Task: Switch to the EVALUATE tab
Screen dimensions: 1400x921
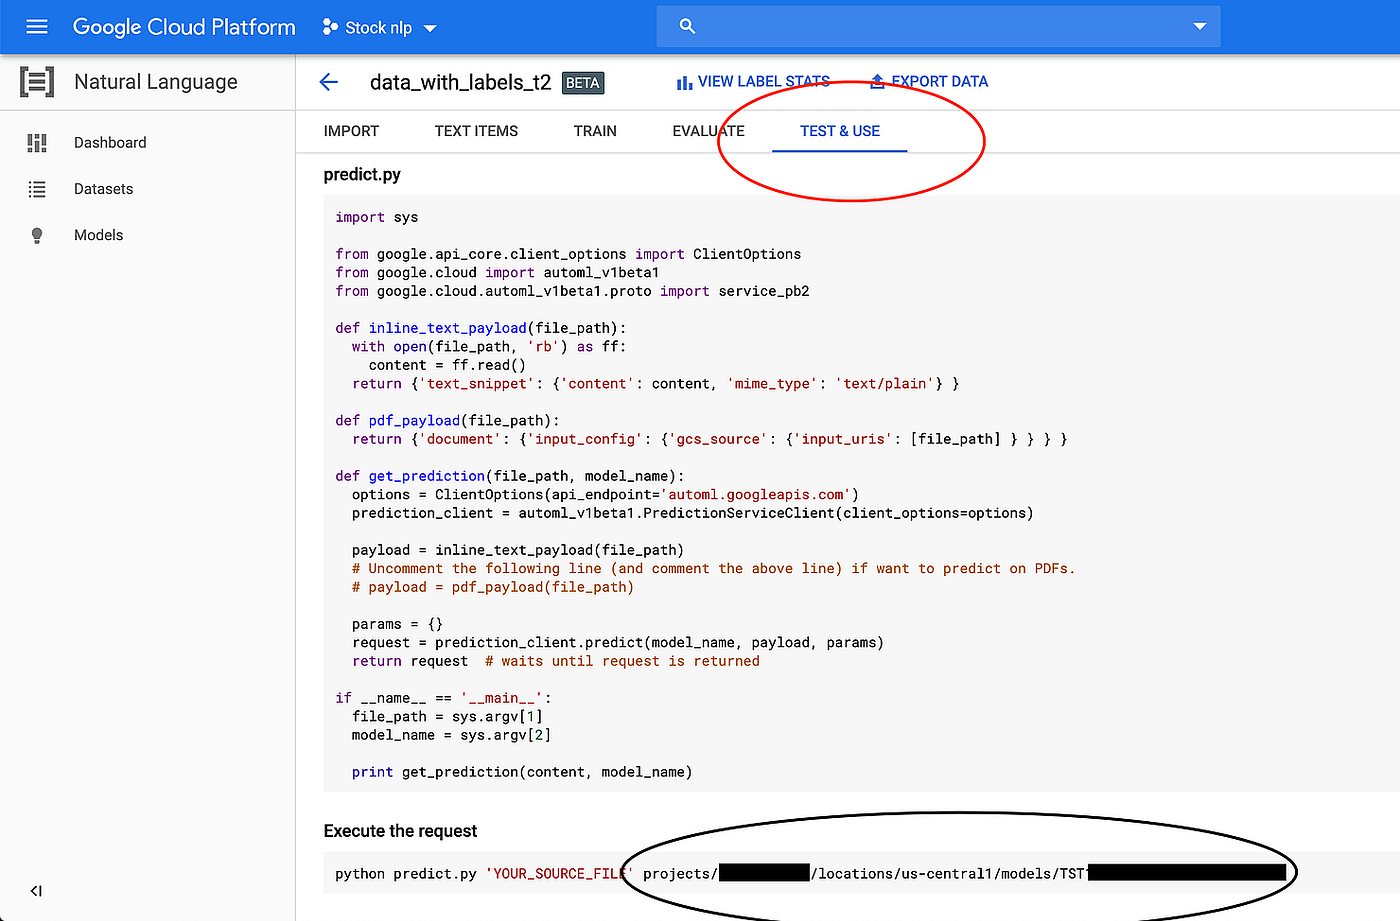Action: (708, 131)
